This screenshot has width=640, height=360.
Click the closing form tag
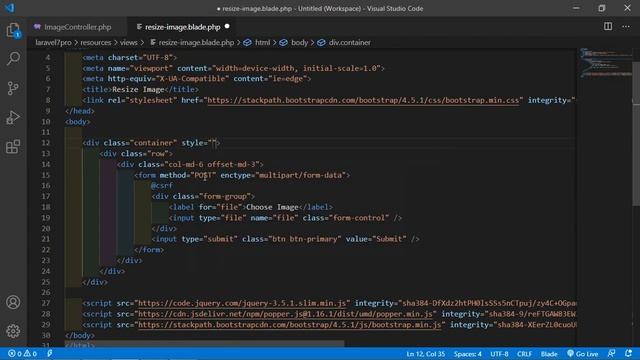point(149,249)
